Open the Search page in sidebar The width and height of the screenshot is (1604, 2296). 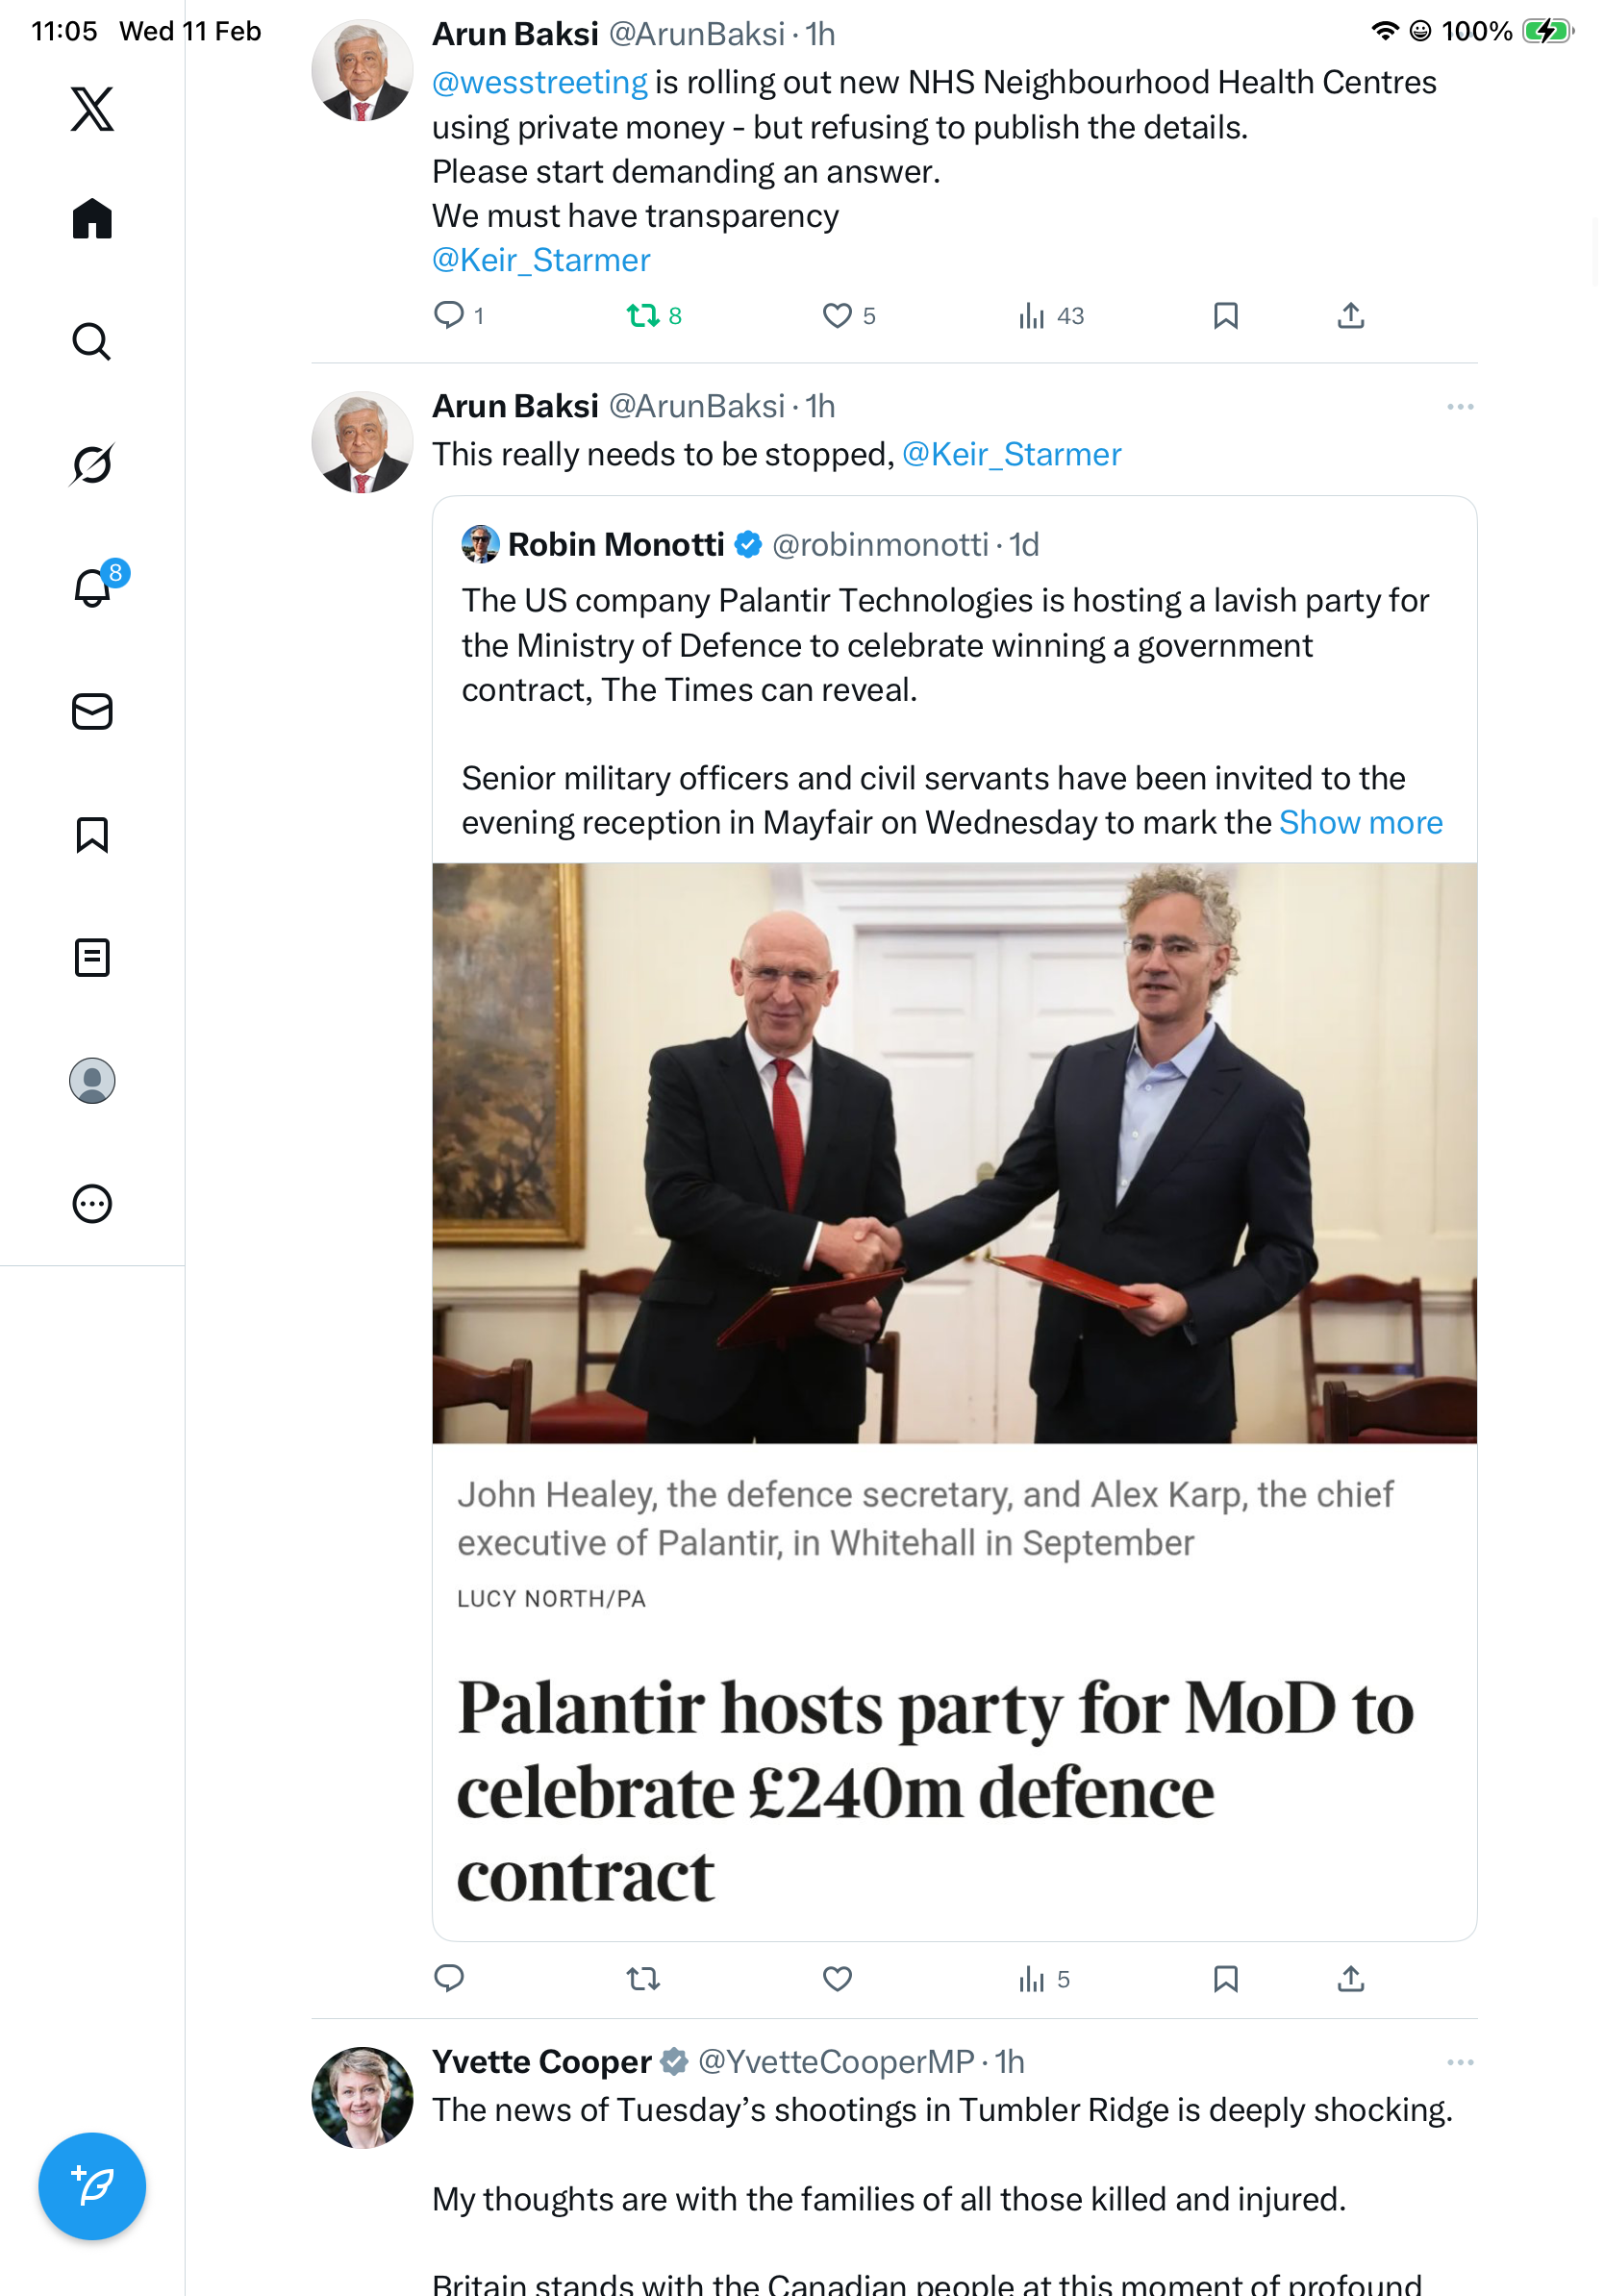point(92,342)
